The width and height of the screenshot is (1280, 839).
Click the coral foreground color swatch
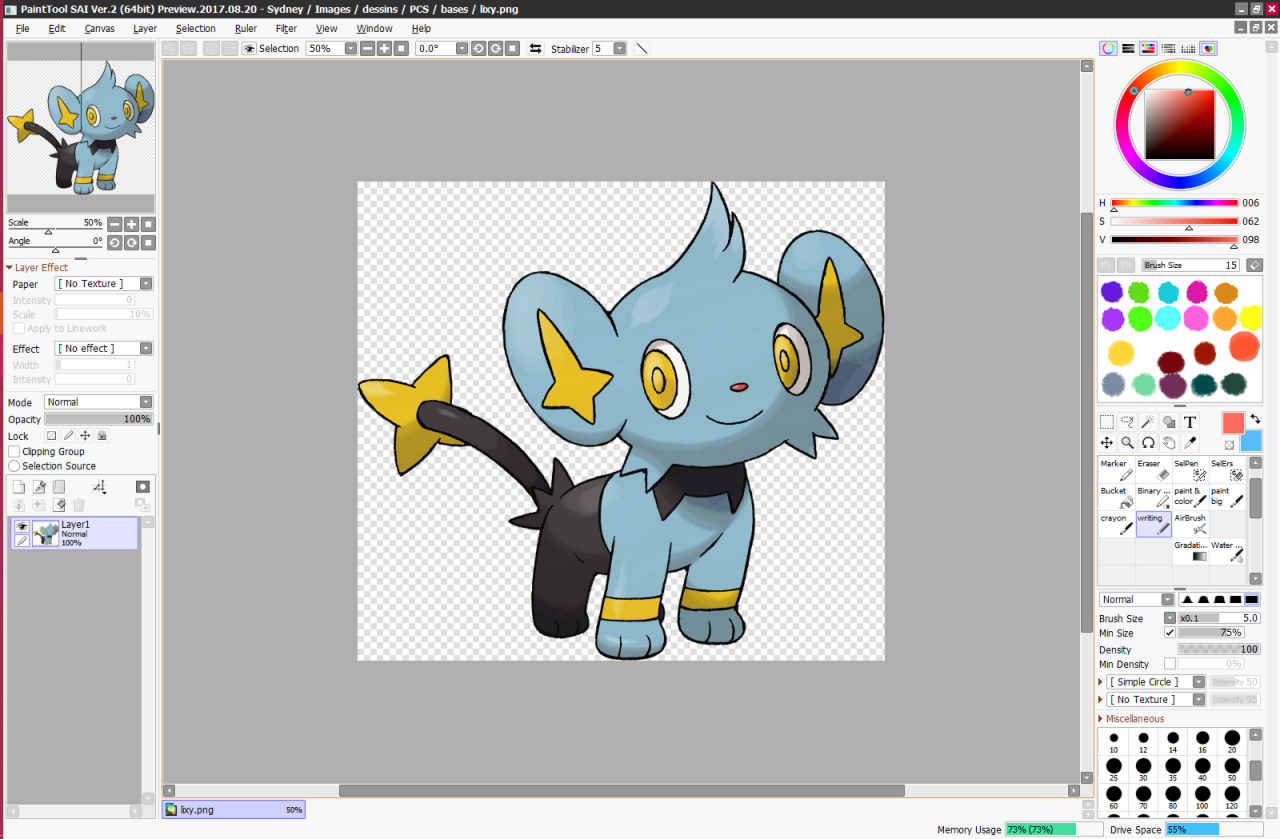(x=1233, y=423)
